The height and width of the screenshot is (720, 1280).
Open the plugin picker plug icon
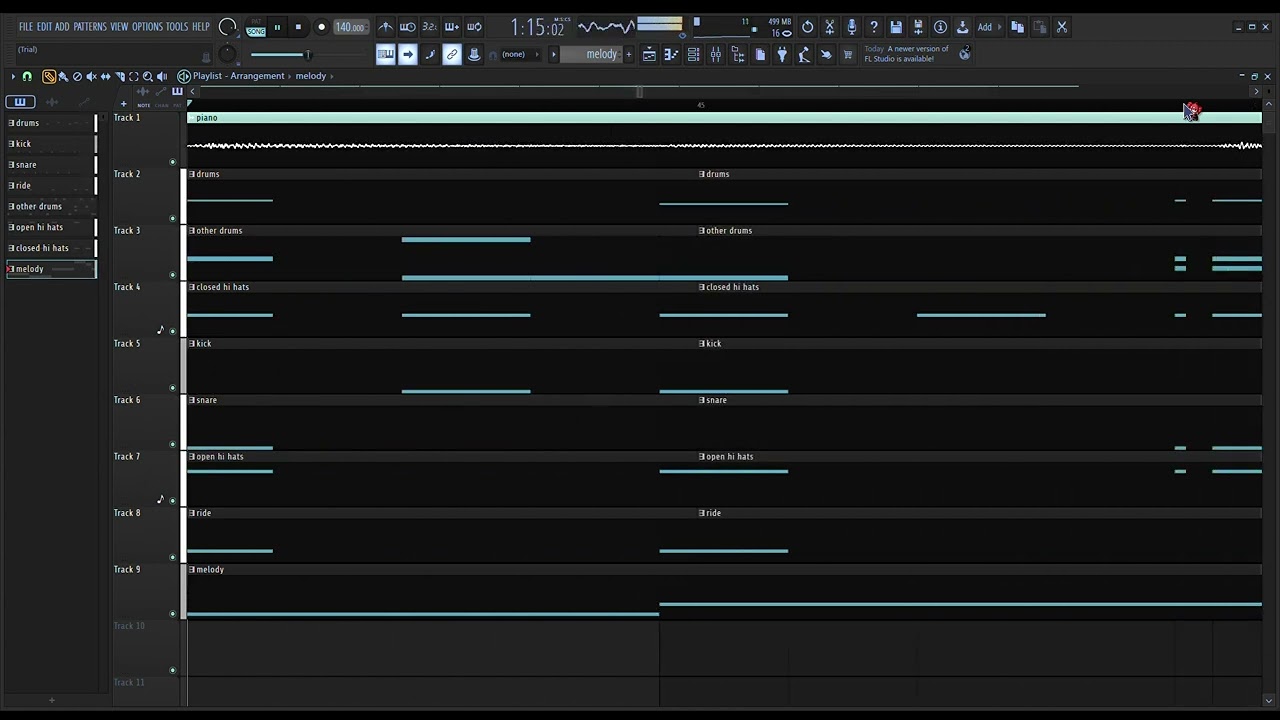(x=782, y=54)
